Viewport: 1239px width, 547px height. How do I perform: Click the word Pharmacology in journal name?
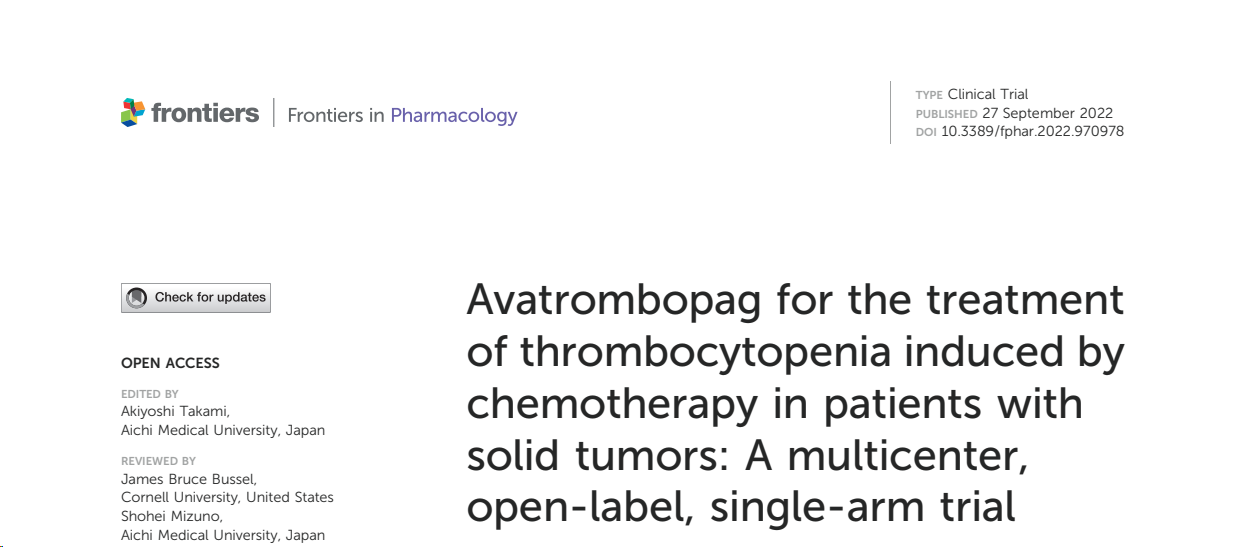tap(454, 115)
